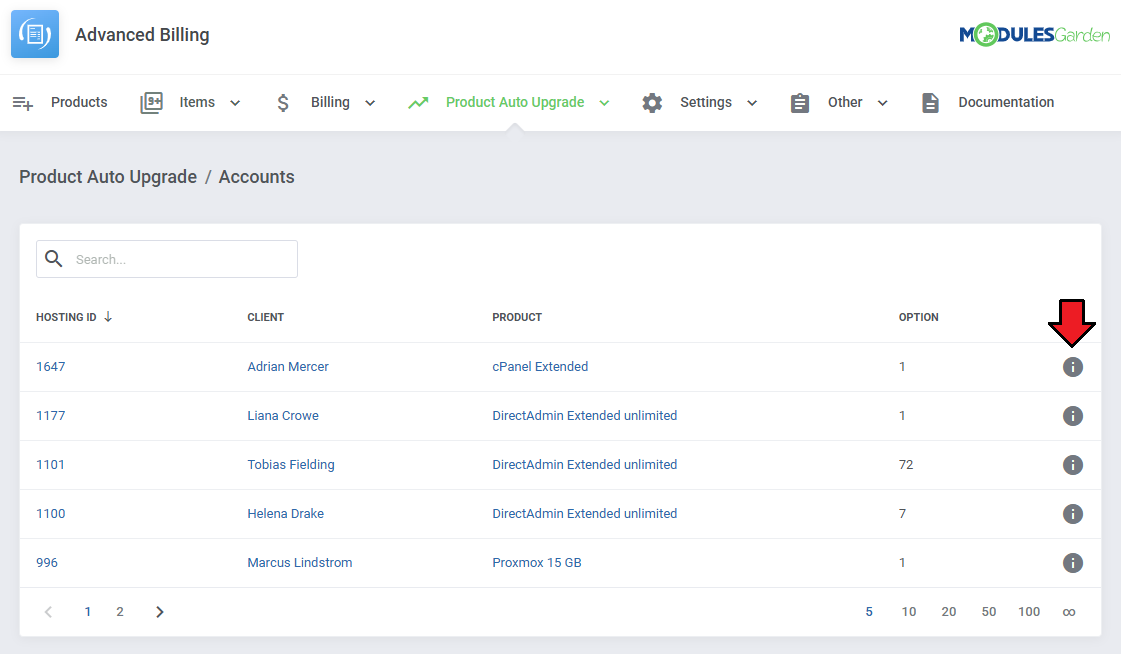Screen dimensions: 1121x654
Task: Show info for hosting 1101 Tobias Fielding
Action: click(x=1072, y=465)
